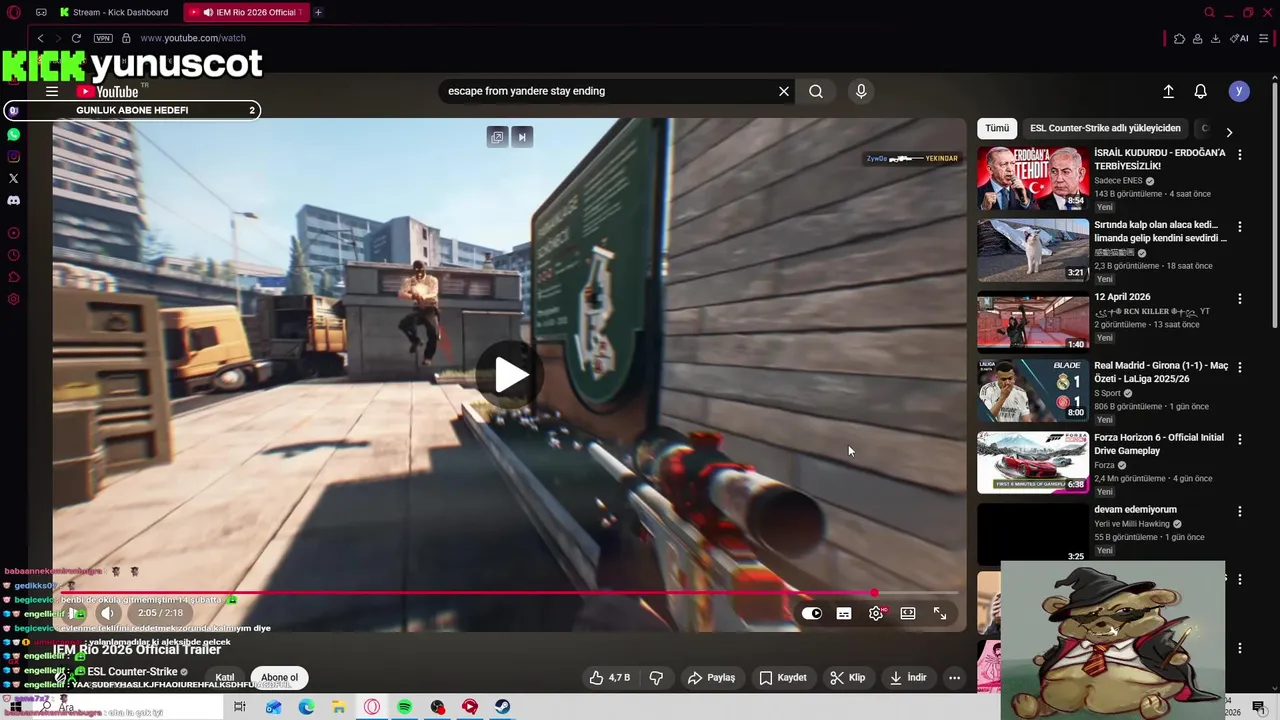The image size is (1280, 720).
Task: Open the Sırtında kalp olan alaca kedi title
Action: pyautogui.click(x=1160, y=231)
